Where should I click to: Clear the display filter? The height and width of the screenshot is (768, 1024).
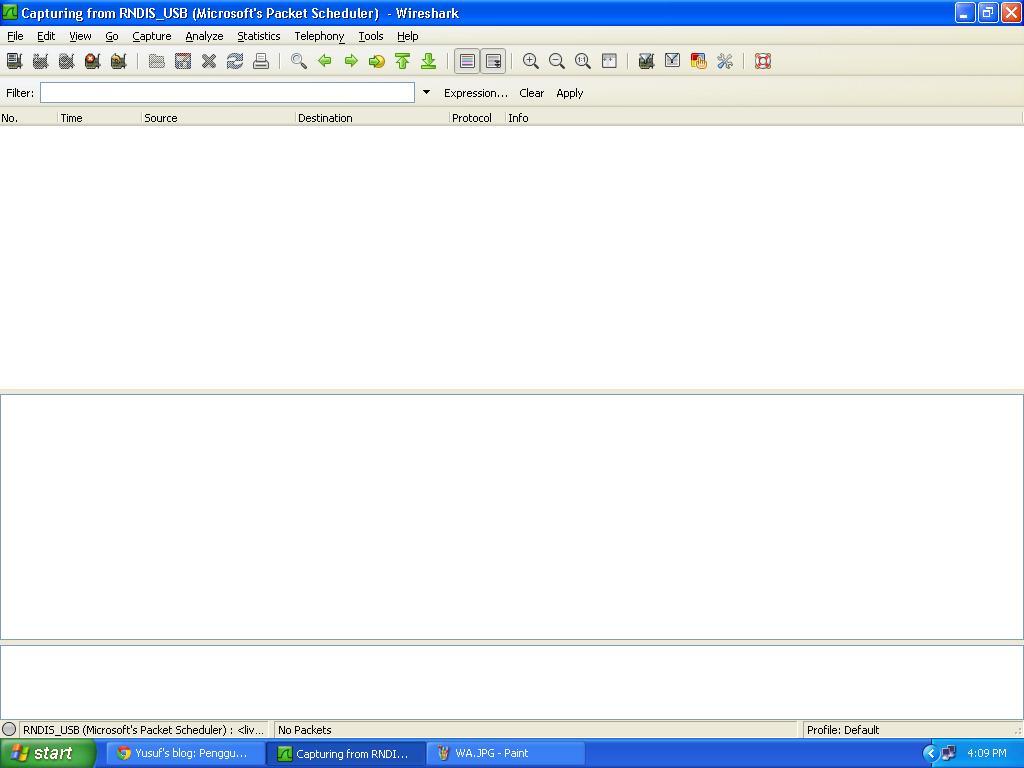click(532, 93)
